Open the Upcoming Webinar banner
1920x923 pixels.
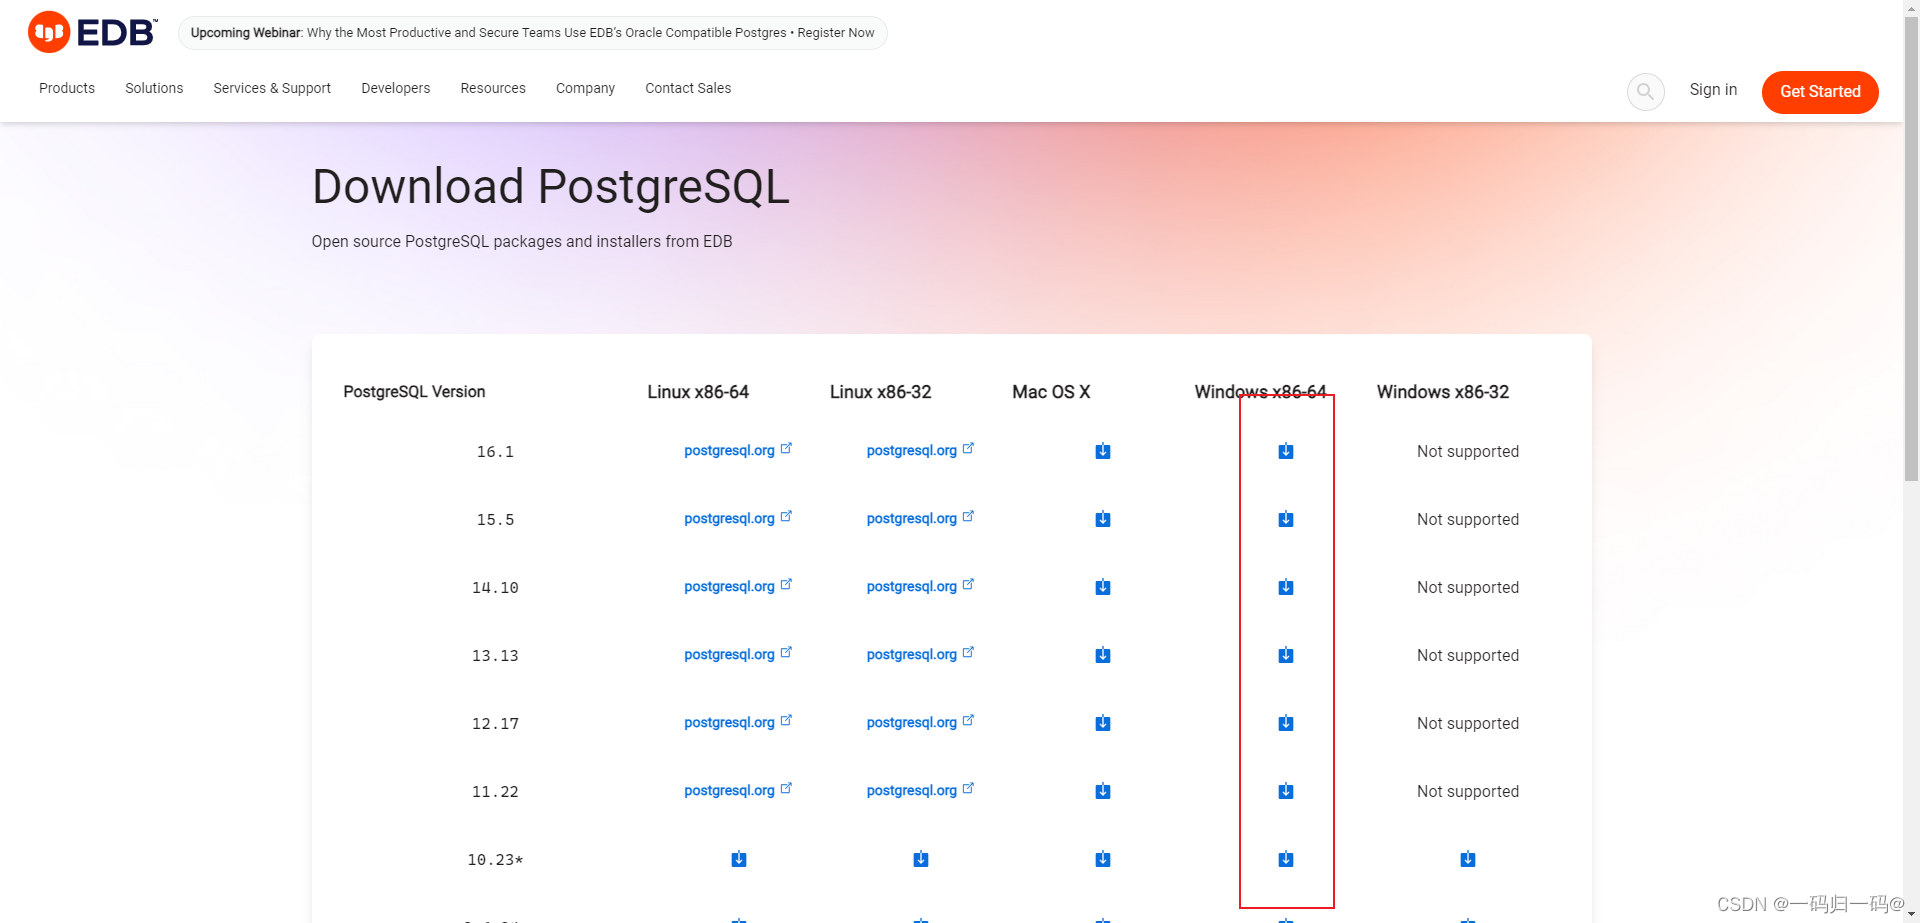[x=532, y=33]
